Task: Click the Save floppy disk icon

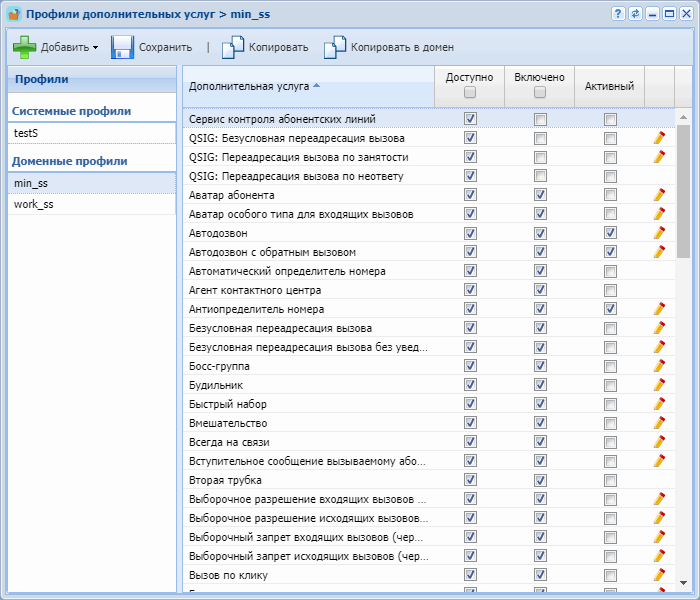Action: (122, 47)
